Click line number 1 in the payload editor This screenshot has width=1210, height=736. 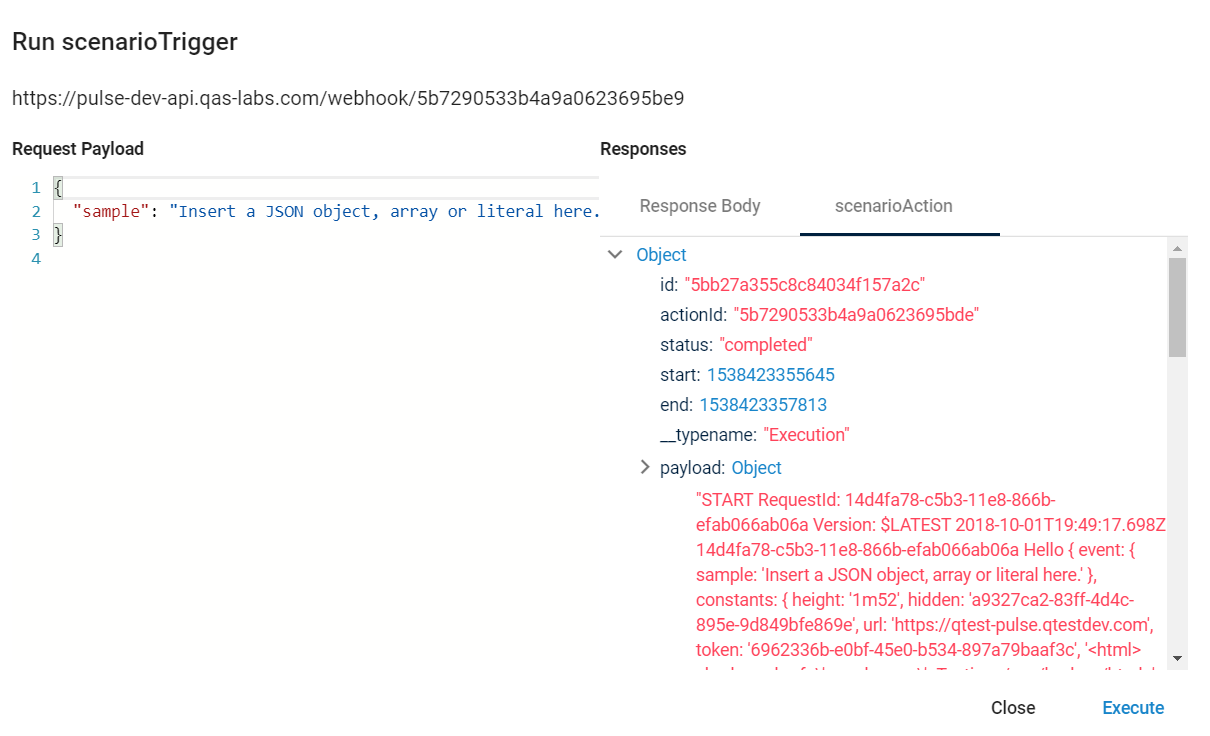coord(35,188)
